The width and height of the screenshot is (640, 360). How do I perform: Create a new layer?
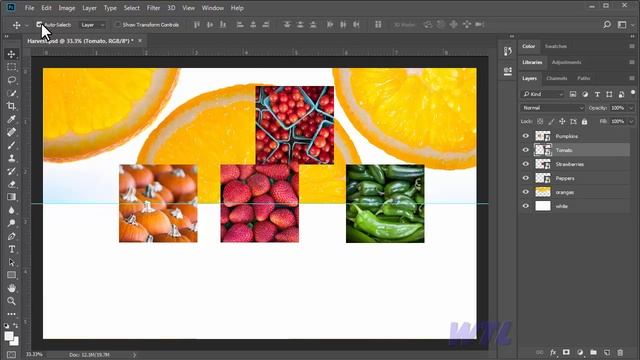tap(607, 352)
